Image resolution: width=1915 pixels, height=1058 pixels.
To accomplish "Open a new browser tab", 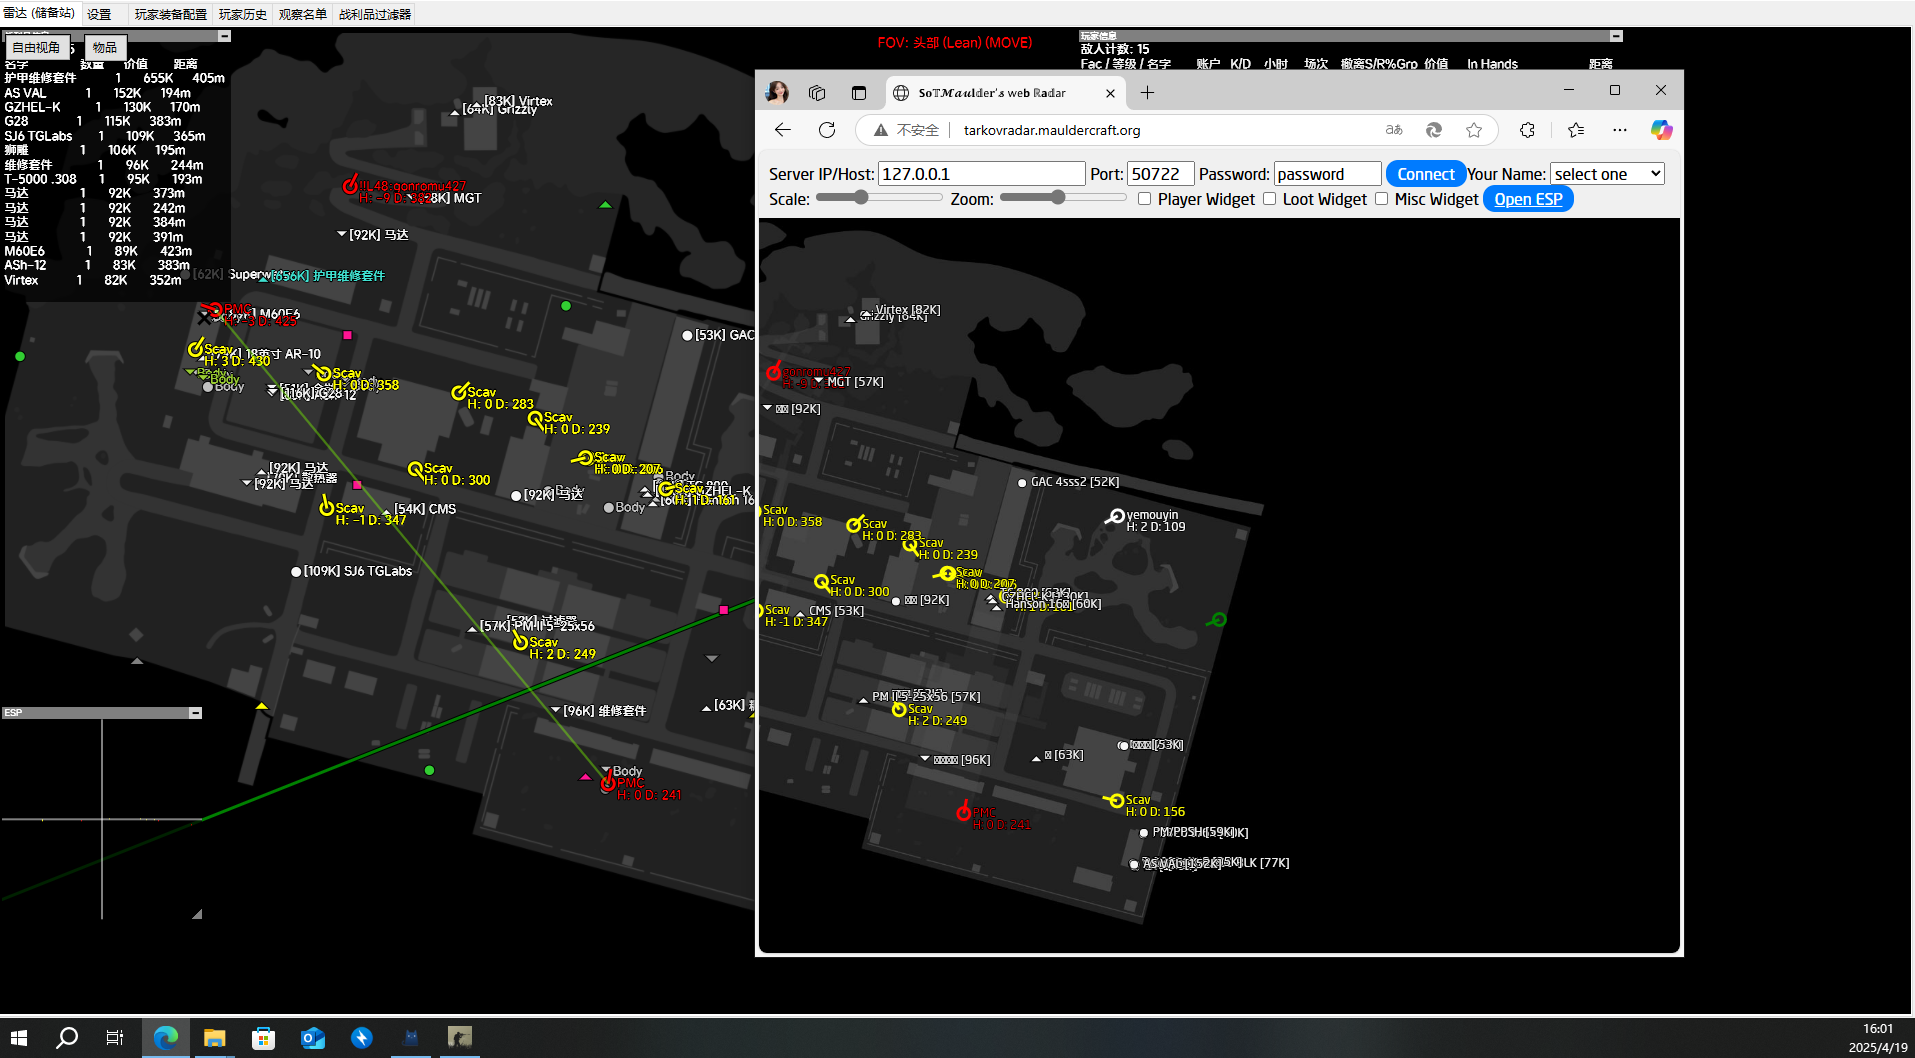I will (x=1147, y=93).
